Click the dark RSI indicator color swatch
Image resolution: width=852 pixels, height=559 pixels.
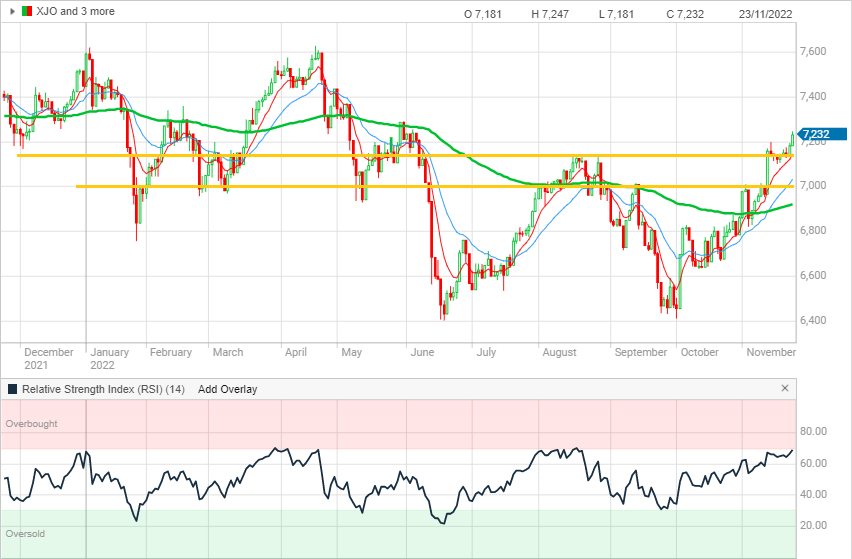(12, 389)
